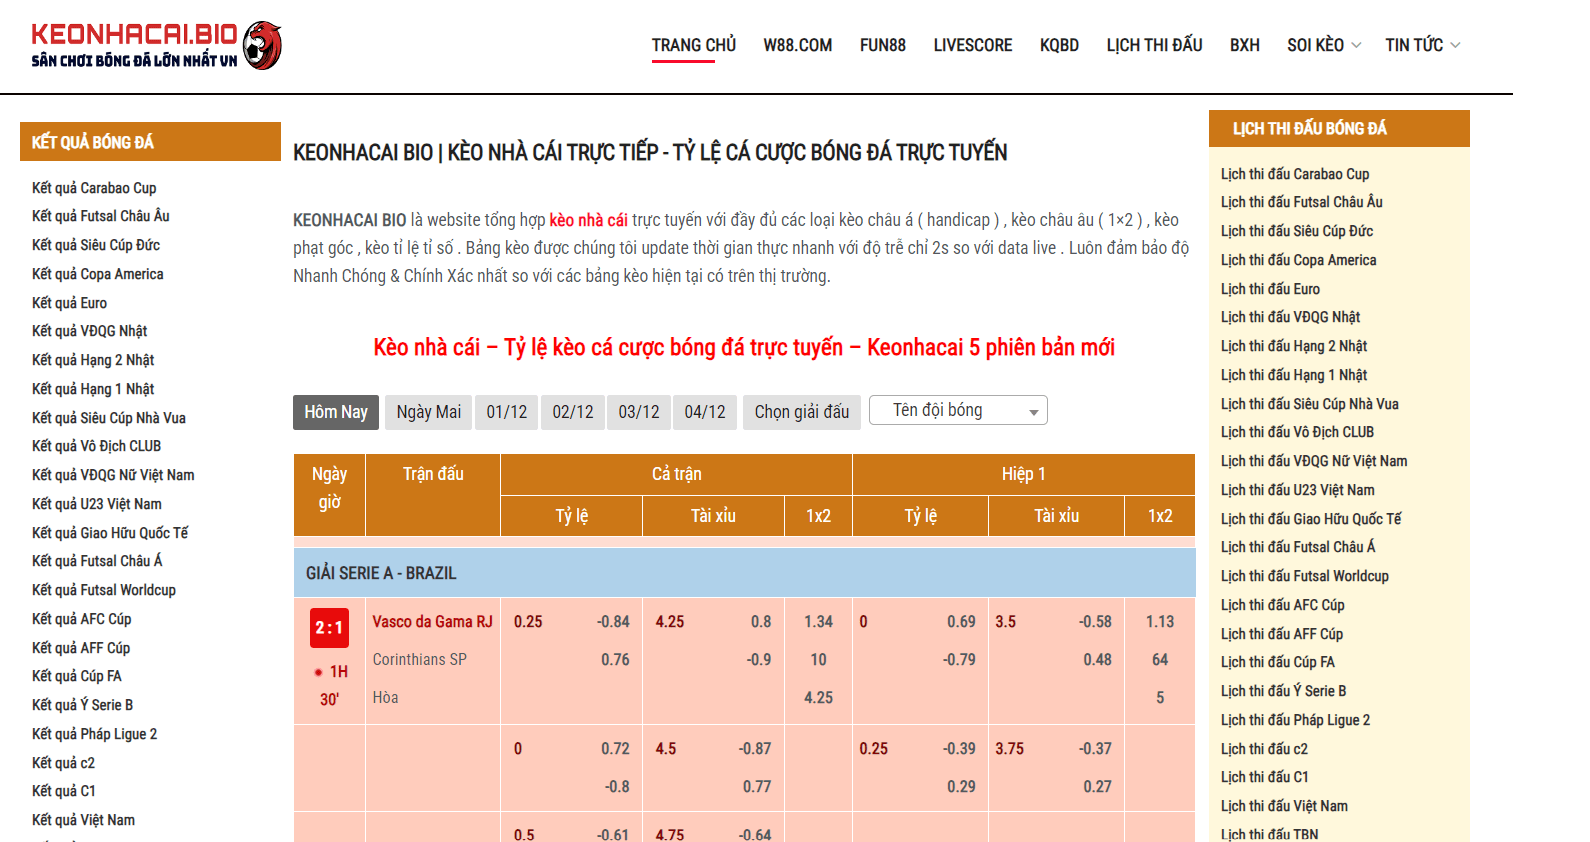Open Kết quả Giao Hữu Quốc Tế link
1590x842 pixels.
point(110,533)
